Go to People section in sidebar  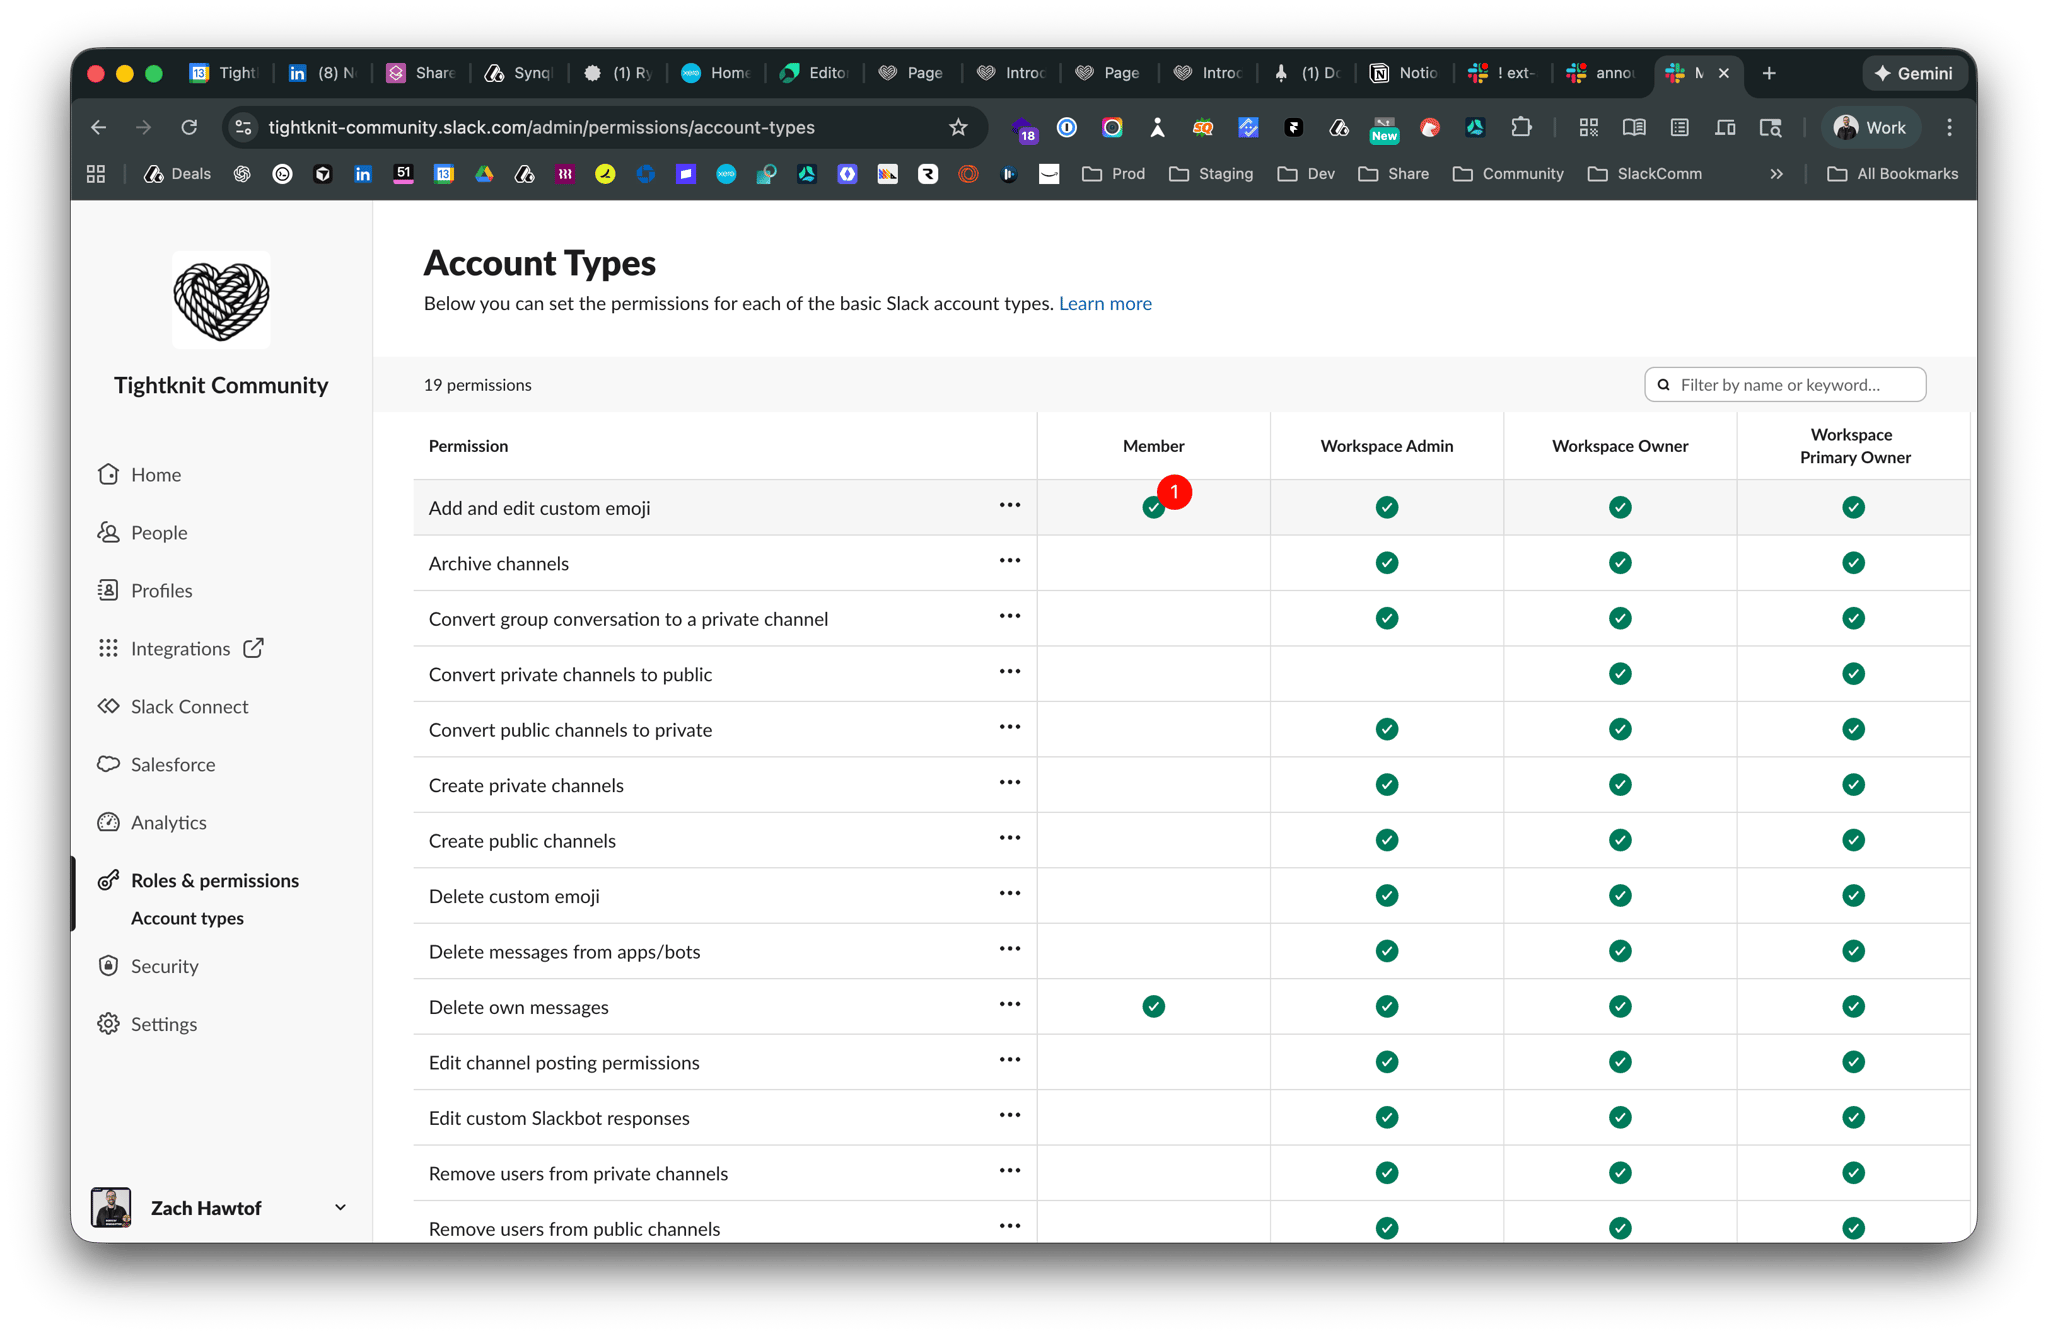click(x=158, y=533)
